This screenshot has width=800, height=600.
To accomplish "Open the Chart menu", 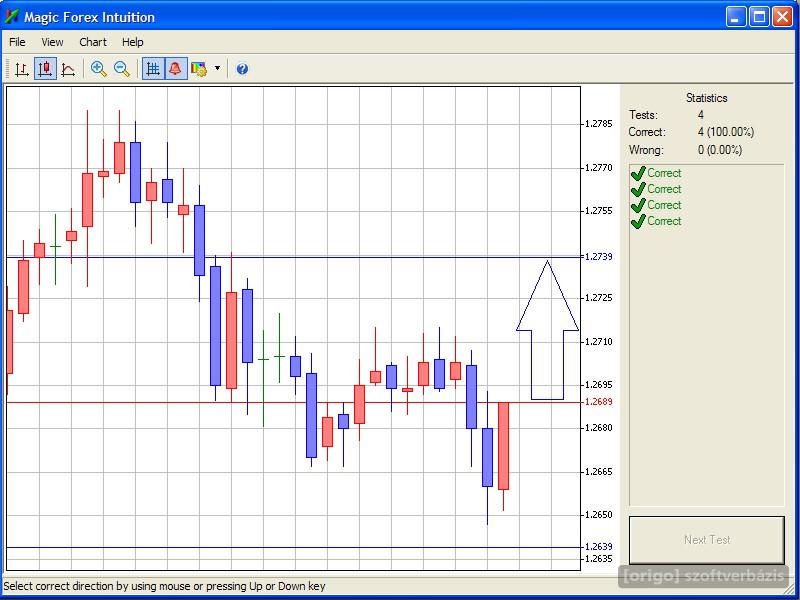I will click(93, 42).
